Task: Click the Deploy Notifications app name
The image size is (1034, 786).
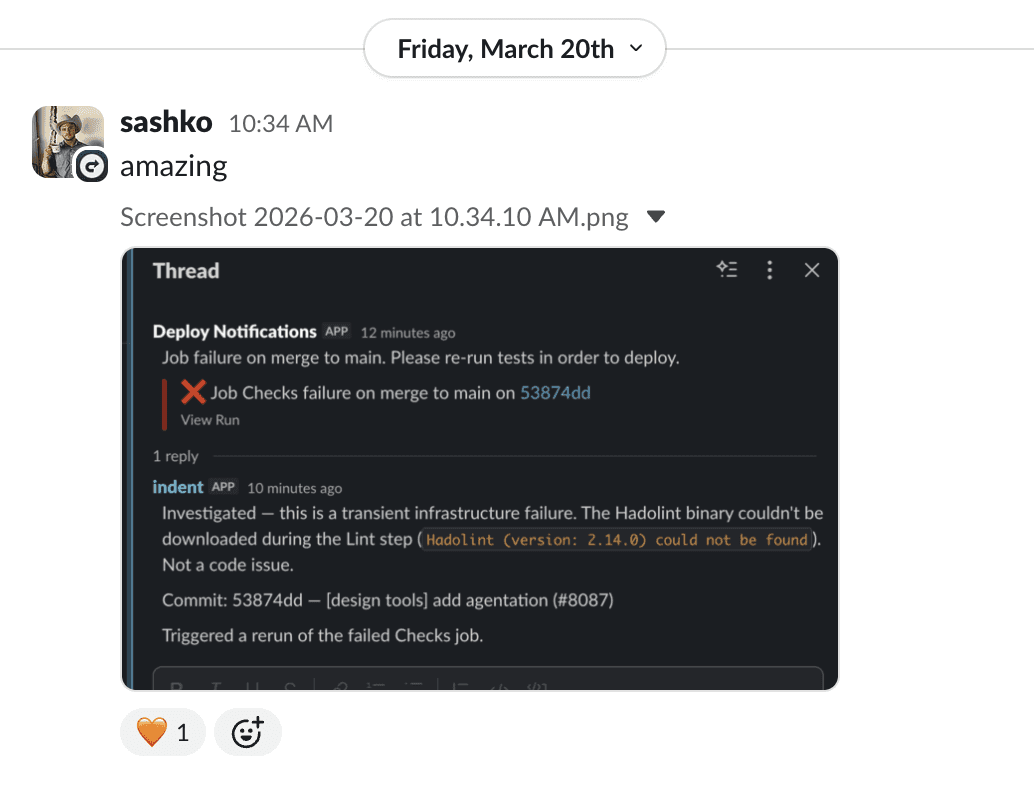Action: [x=235, y=332]
